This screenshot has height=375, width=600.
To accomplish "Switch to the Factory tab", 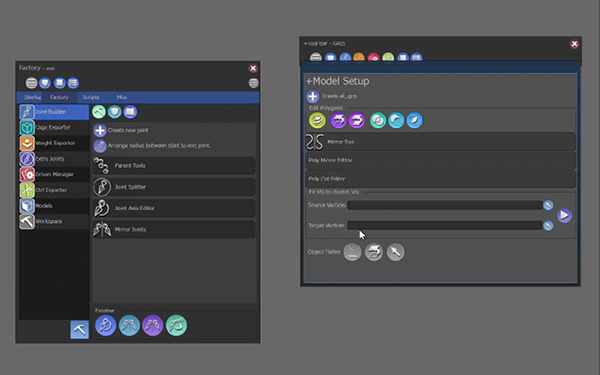I will pos(59,97).
